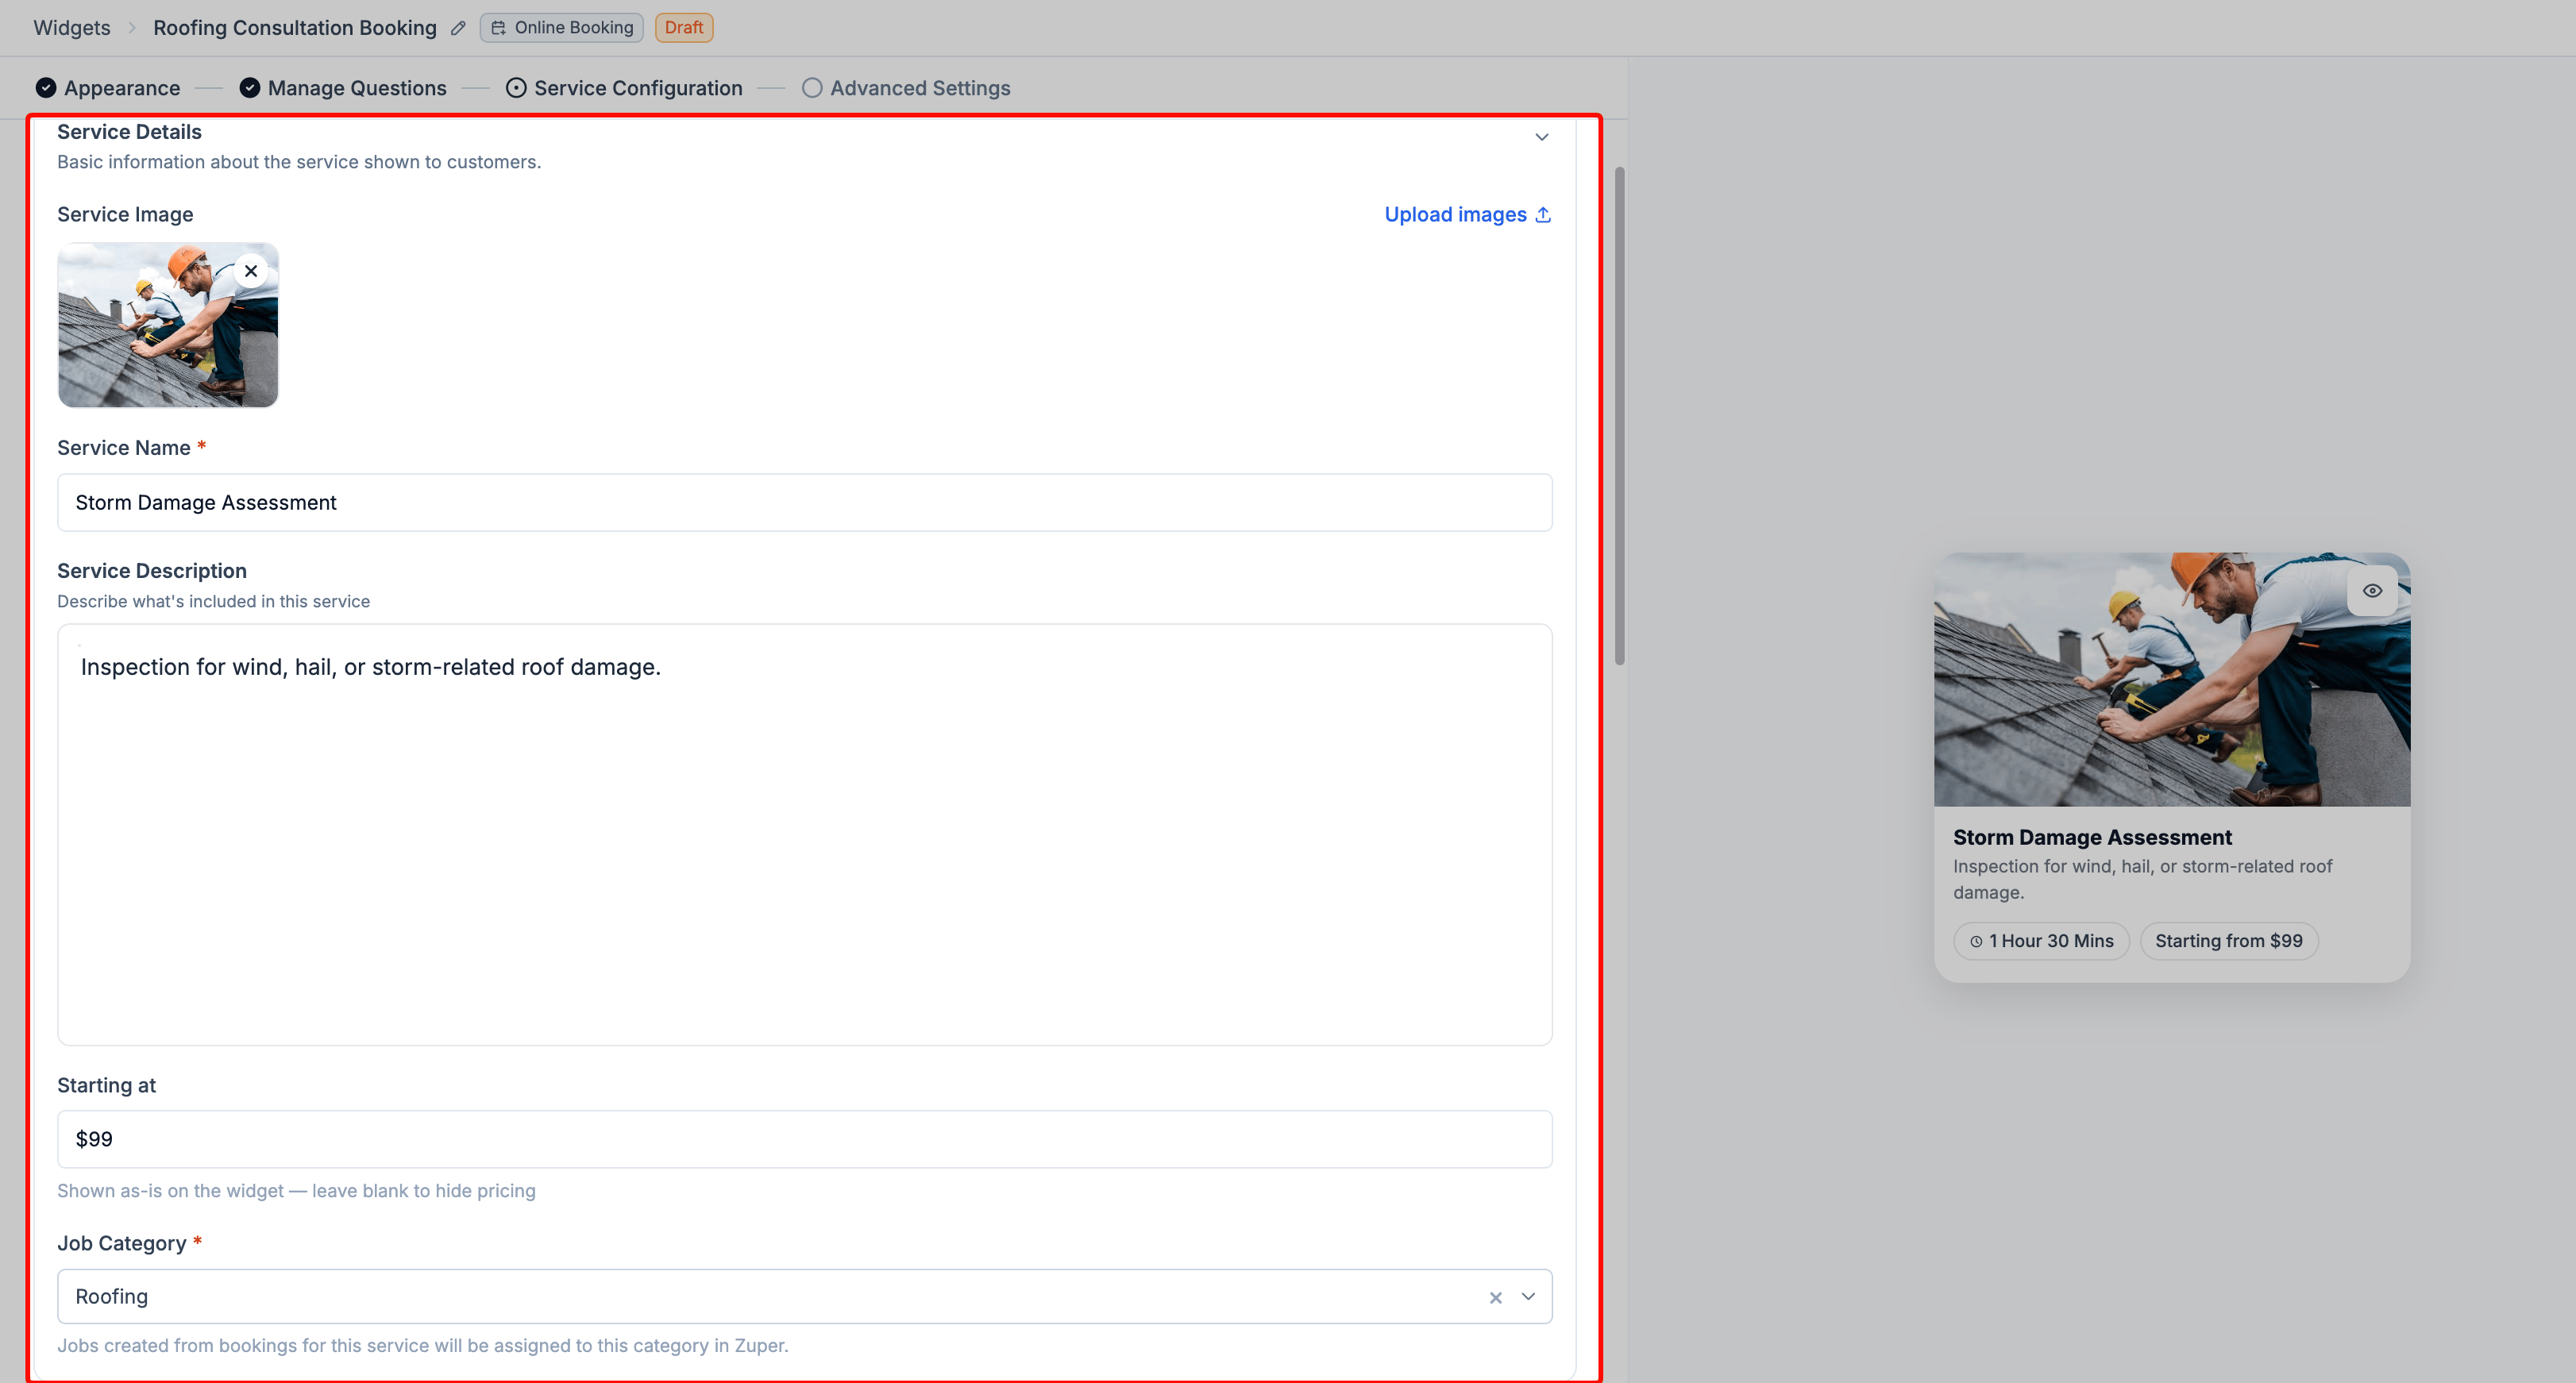2576x1383 pixels.
Task: Remove the service image with X
Action: [x=251, y=271]
